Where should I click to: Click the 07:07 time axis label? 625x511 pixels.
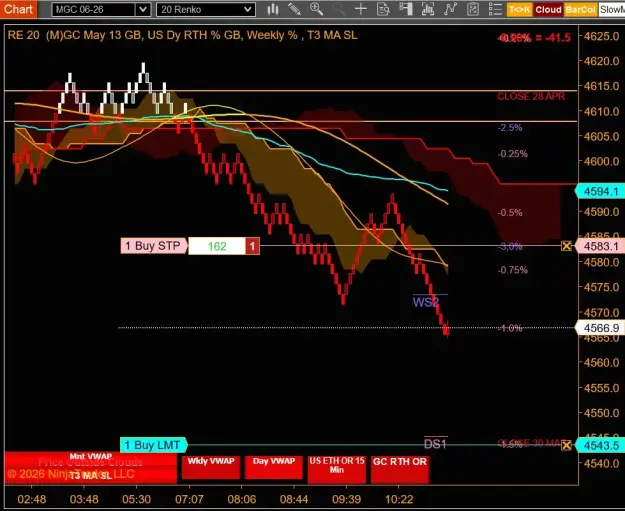click(x=189, y=499)
